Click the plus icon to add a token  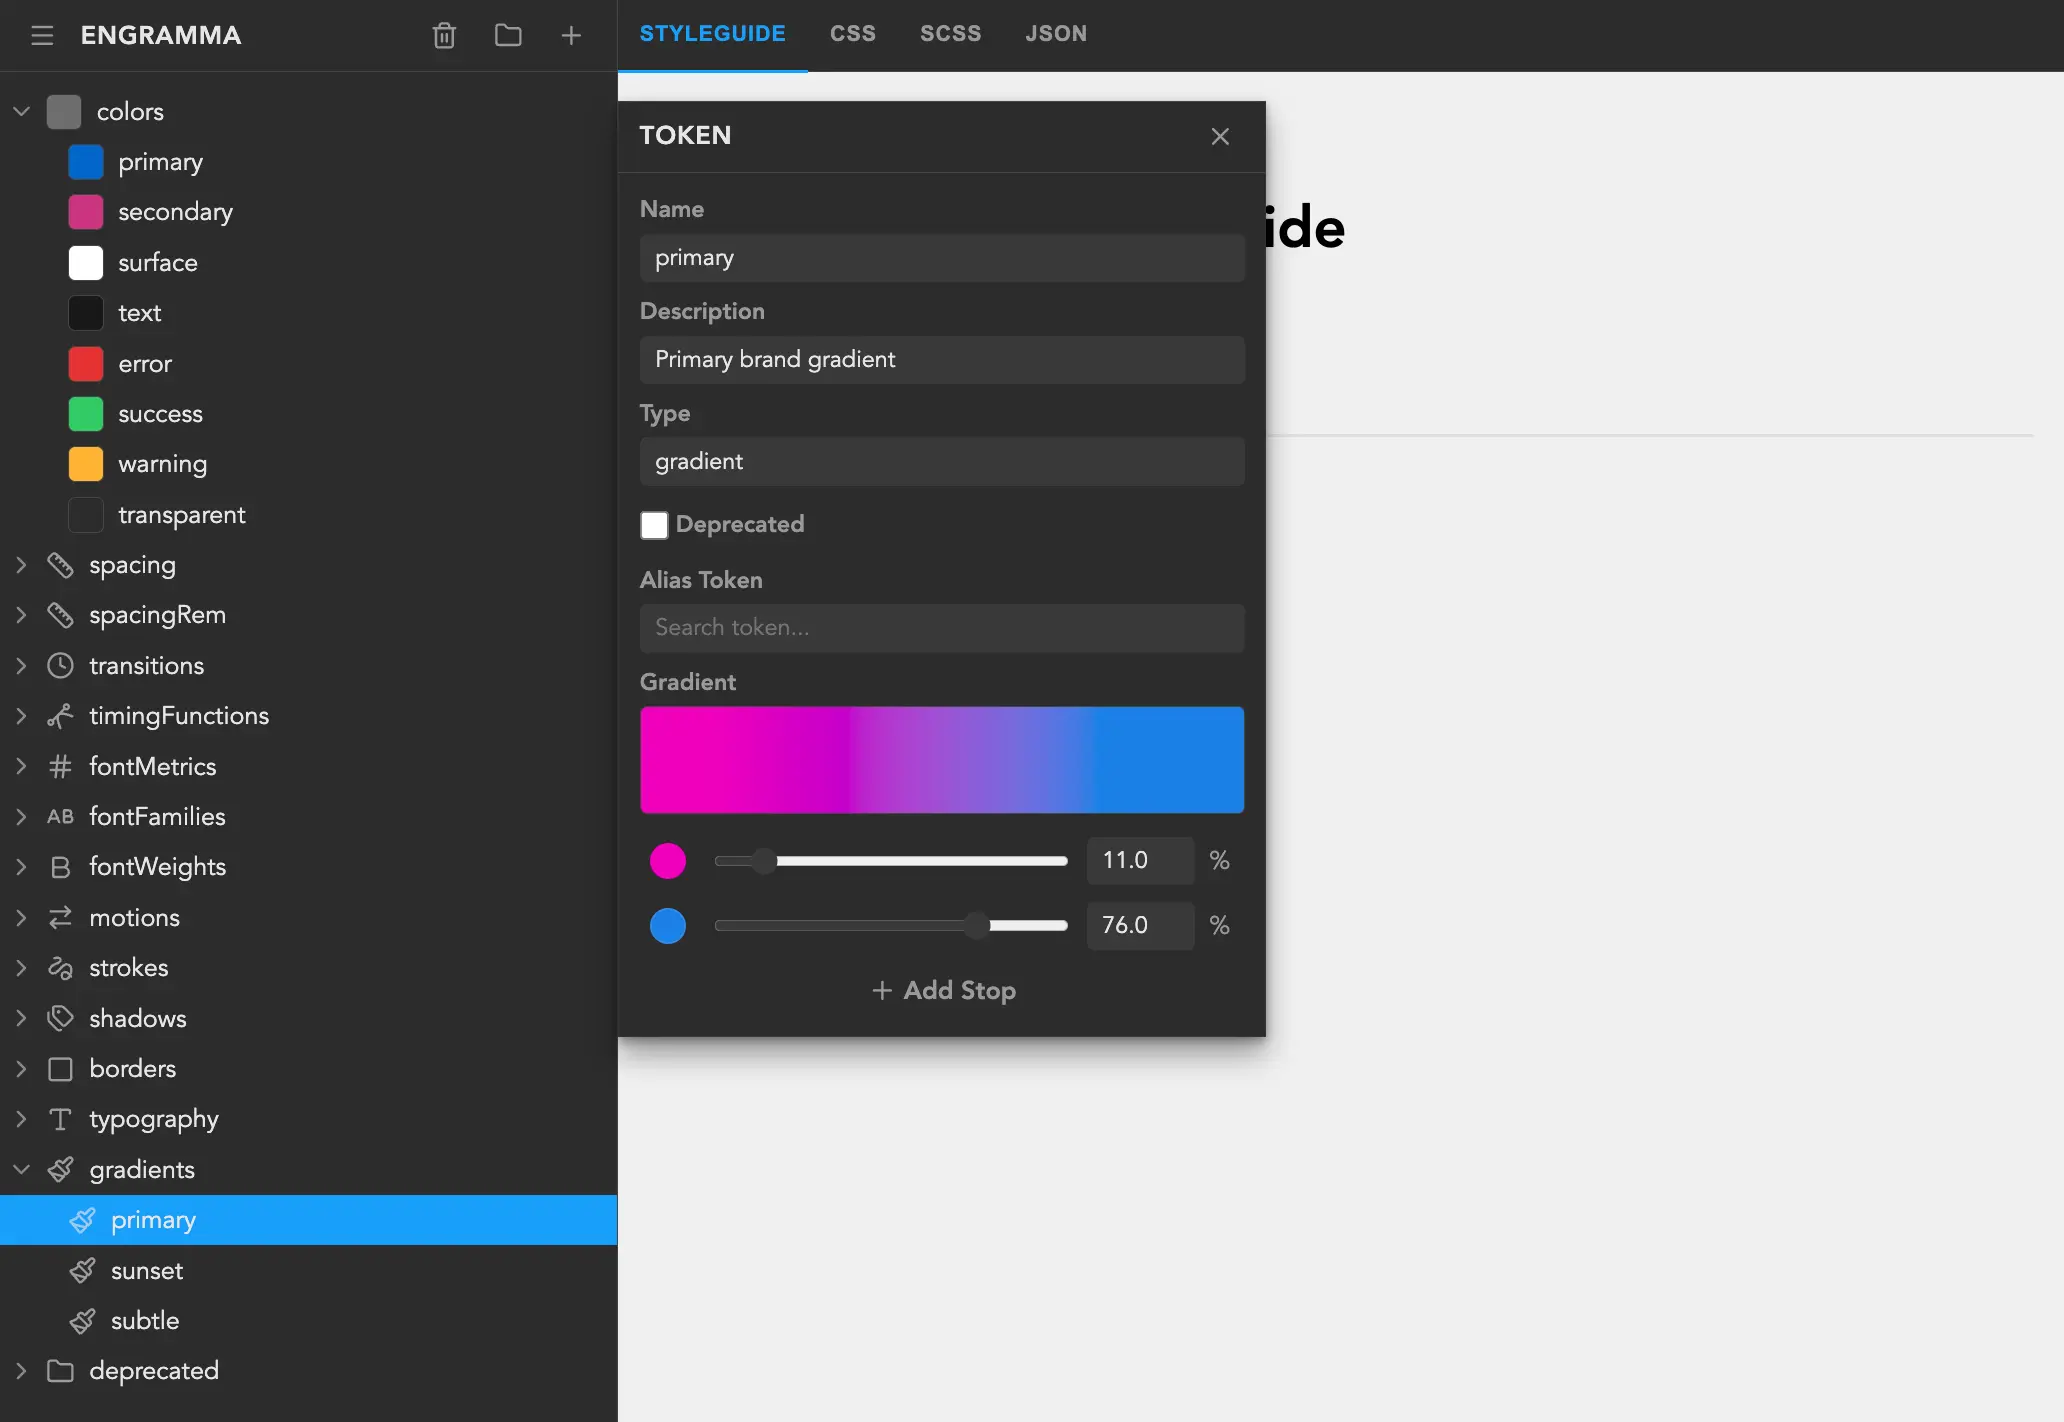tap(570, 35)
